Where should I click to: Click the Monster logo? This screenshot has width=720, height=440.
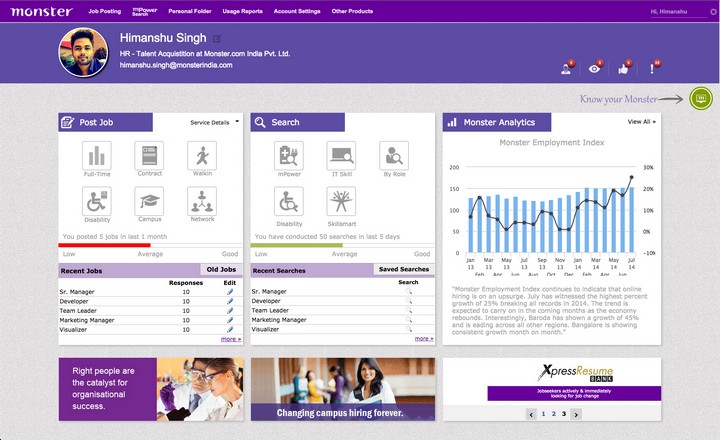(x=41, y=11)
